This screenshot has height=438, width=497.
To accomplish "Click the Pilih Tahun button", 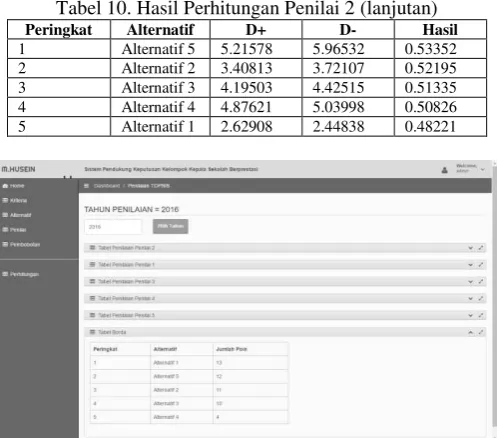I will (x=170, y=226).
